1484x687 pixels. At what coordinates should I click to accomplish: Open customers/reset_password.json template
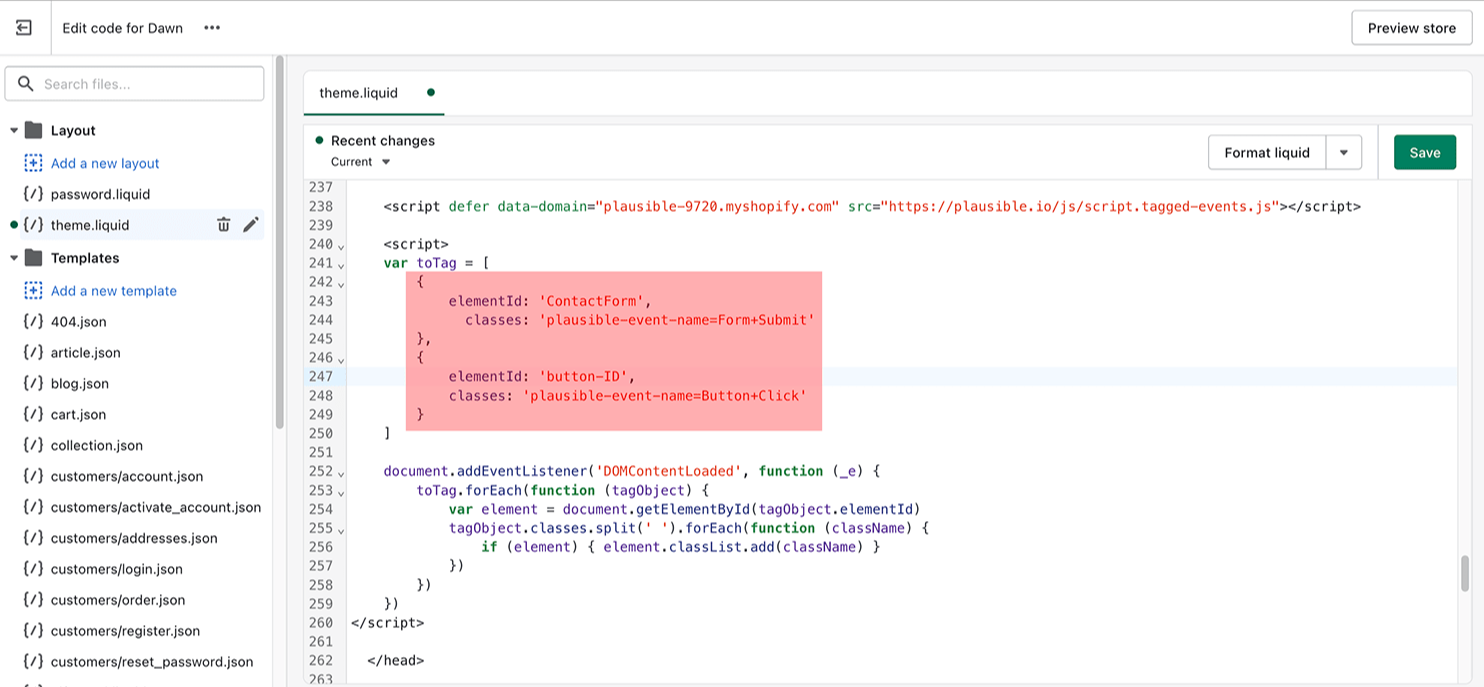(x=152, y=663)
